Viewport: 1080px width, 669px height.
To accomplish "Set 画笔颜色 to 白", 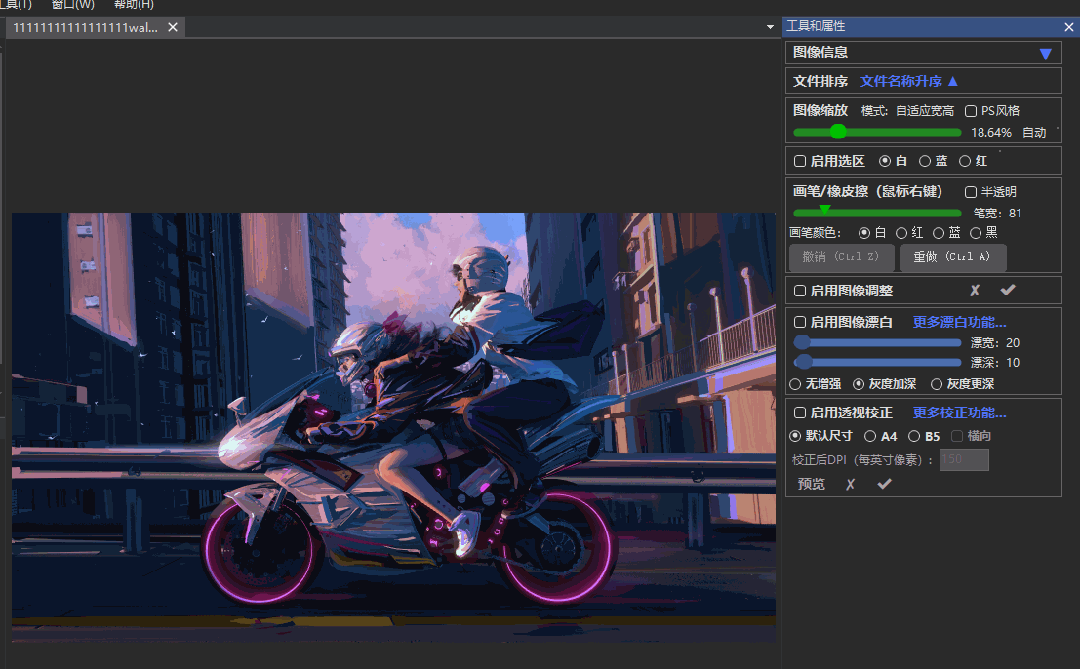I will pyautogui.click(x=864, y=233).
